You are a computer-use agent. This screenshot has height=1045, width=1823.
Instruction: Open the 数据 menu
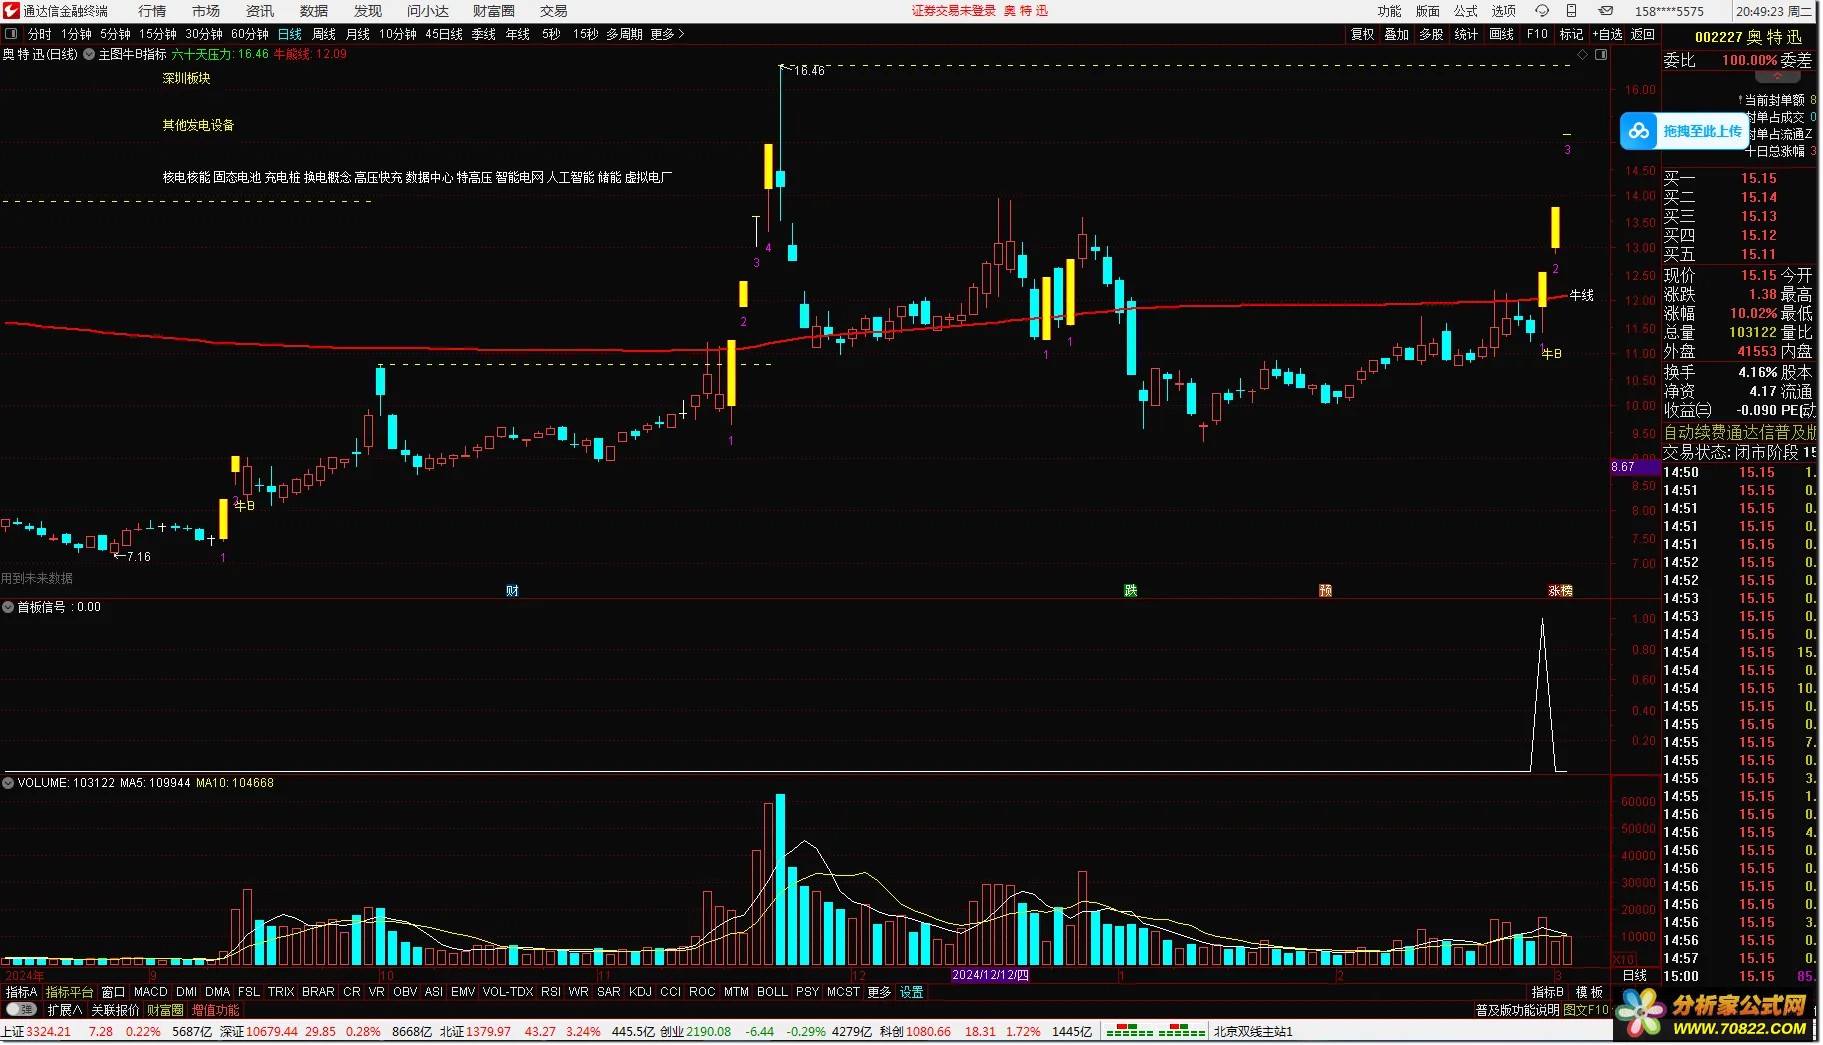(x=314, y=11)
